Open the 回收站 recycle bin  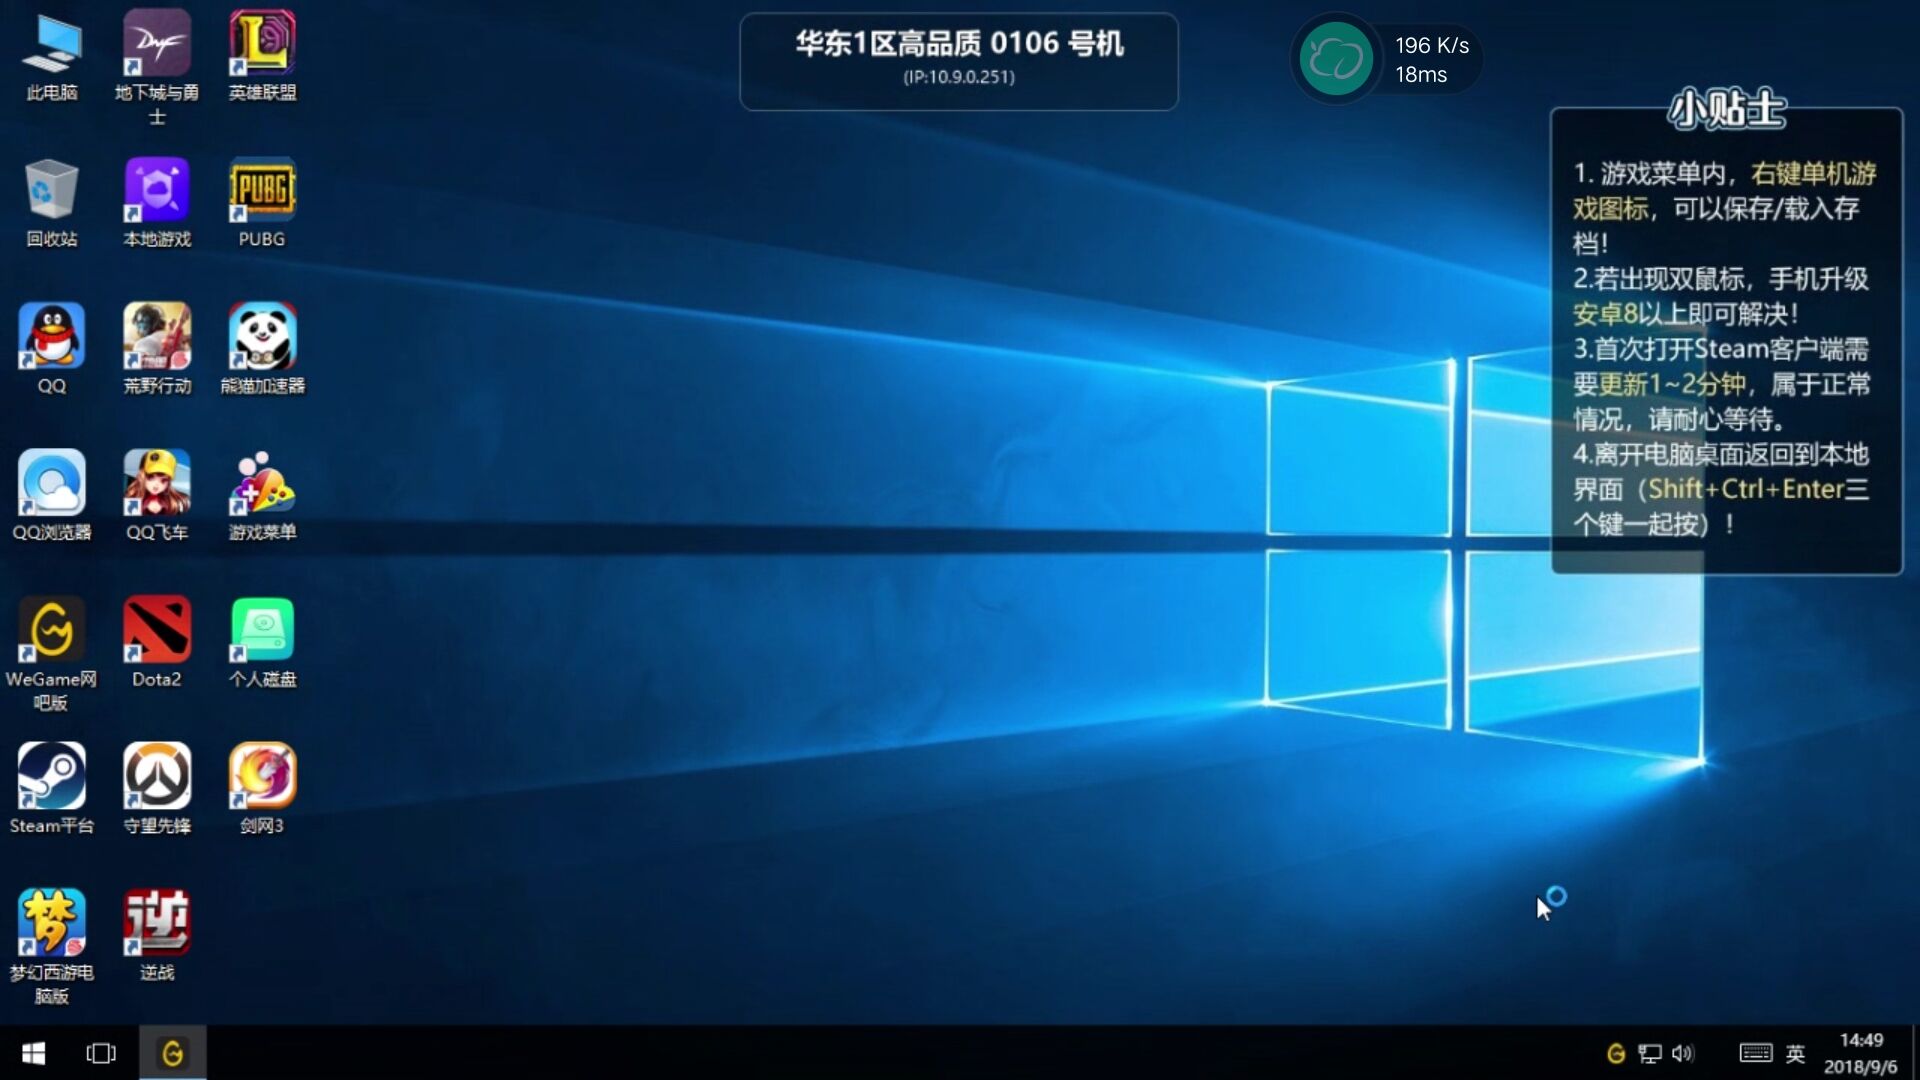[x=52, y=204]
